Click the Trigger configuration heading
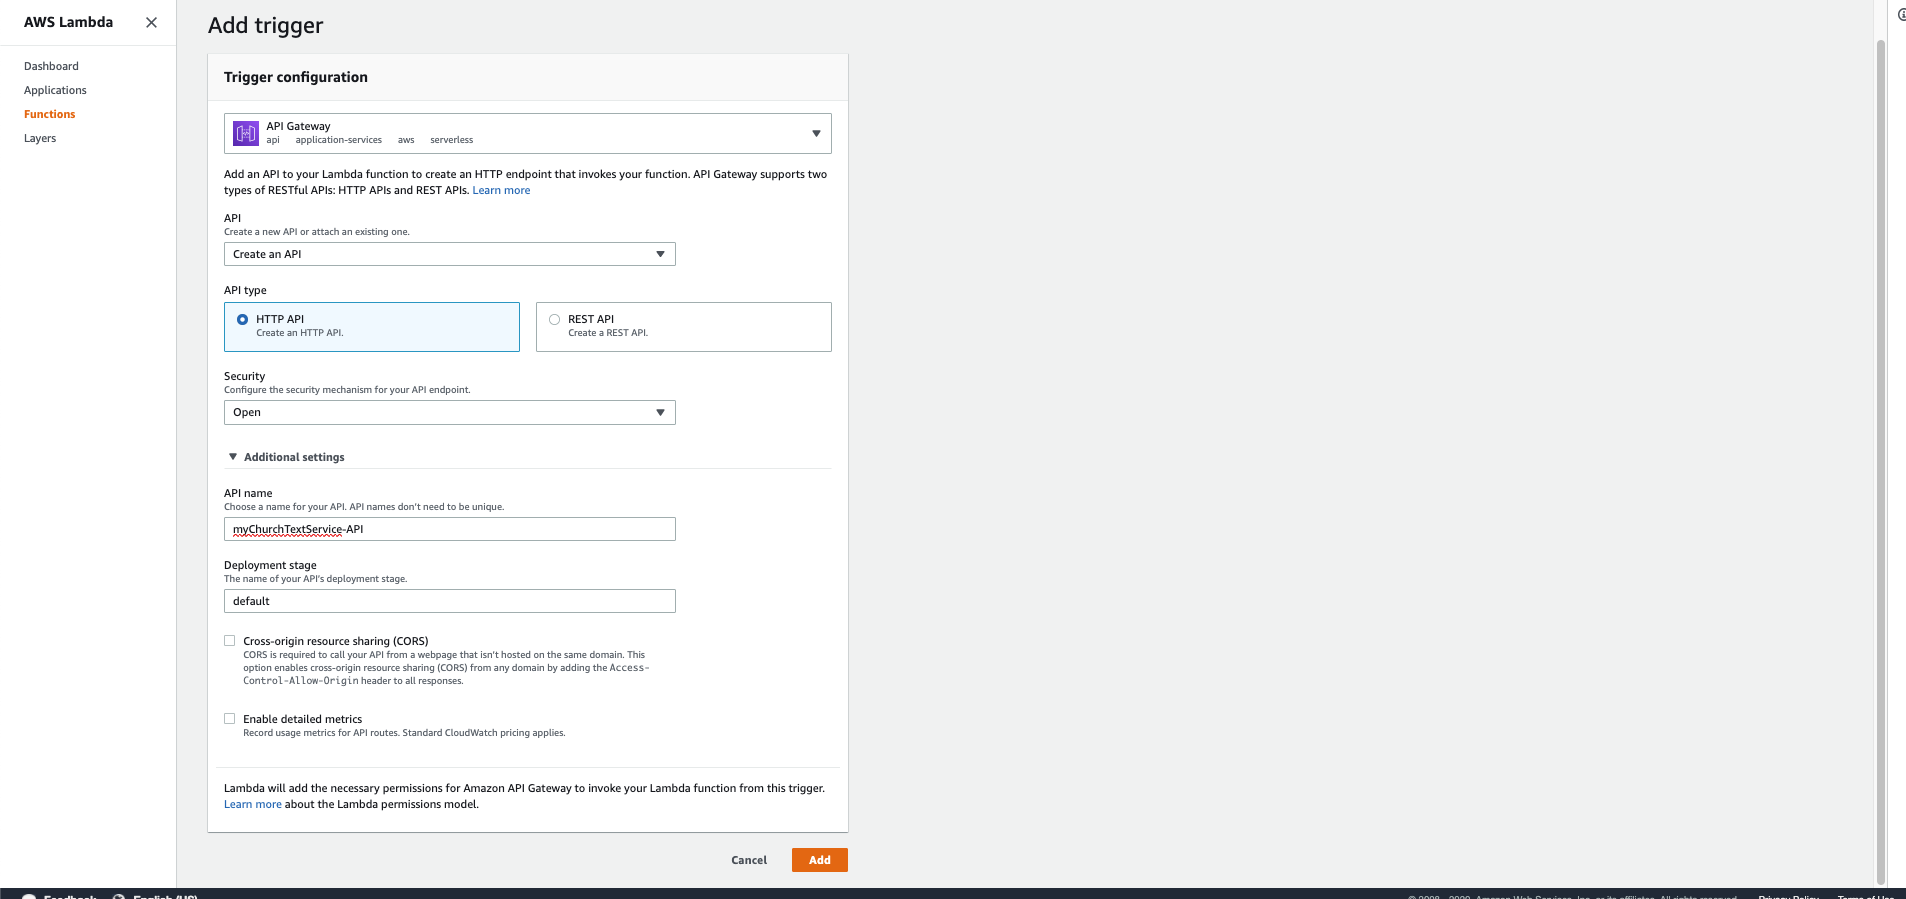 click(x=296, y=77)
